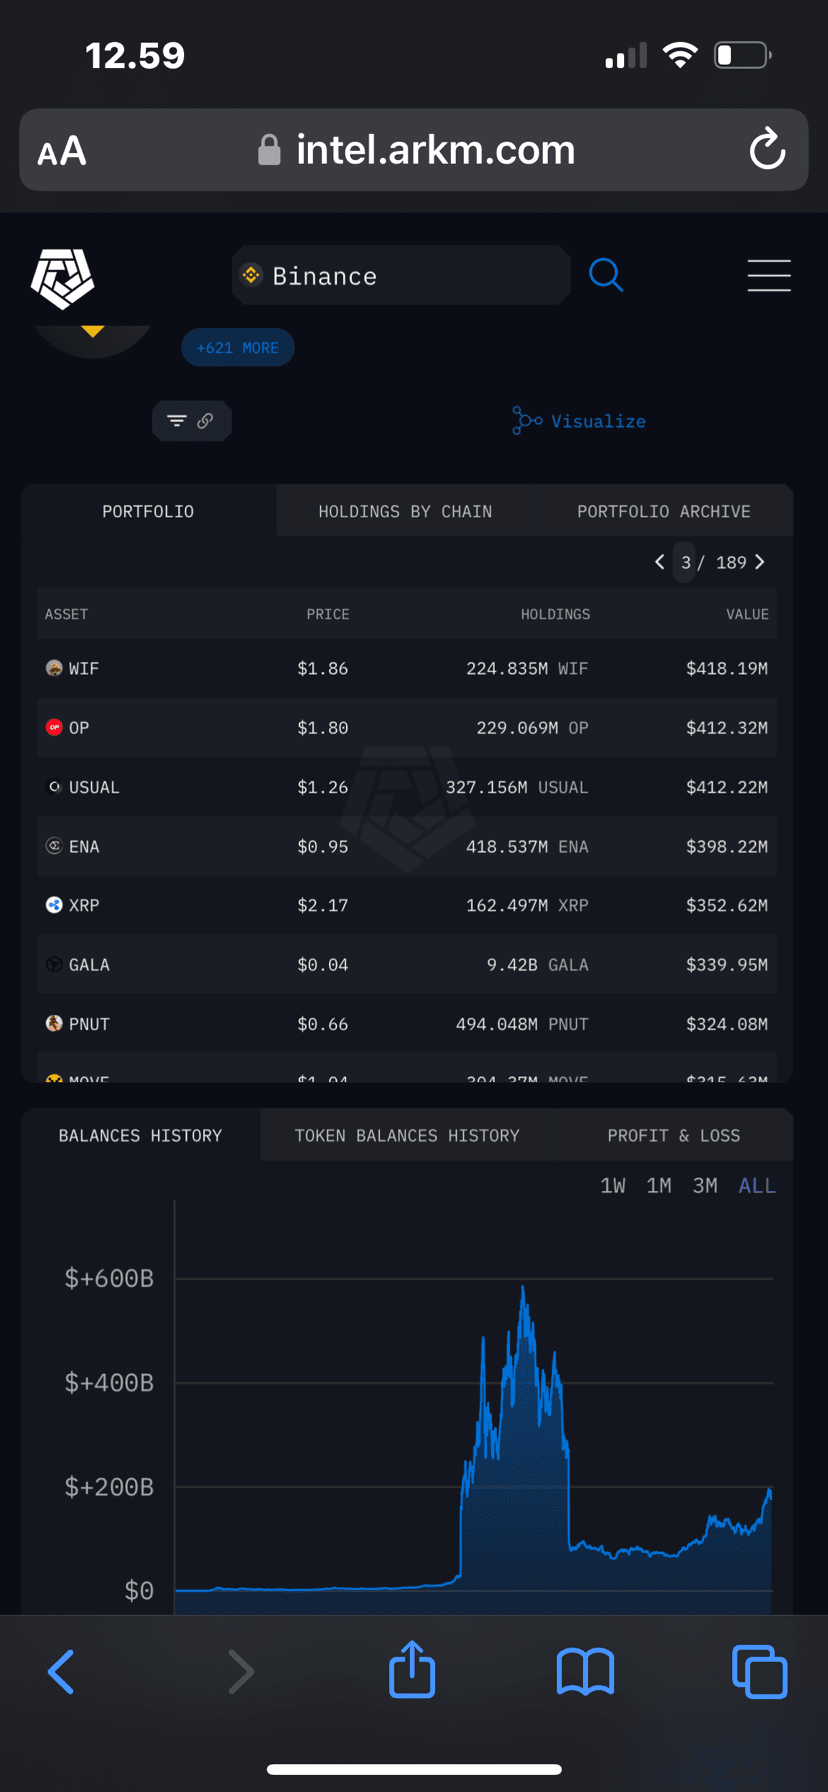
Task: Select the Token Balances History tab
Action: pos(407,1135)
